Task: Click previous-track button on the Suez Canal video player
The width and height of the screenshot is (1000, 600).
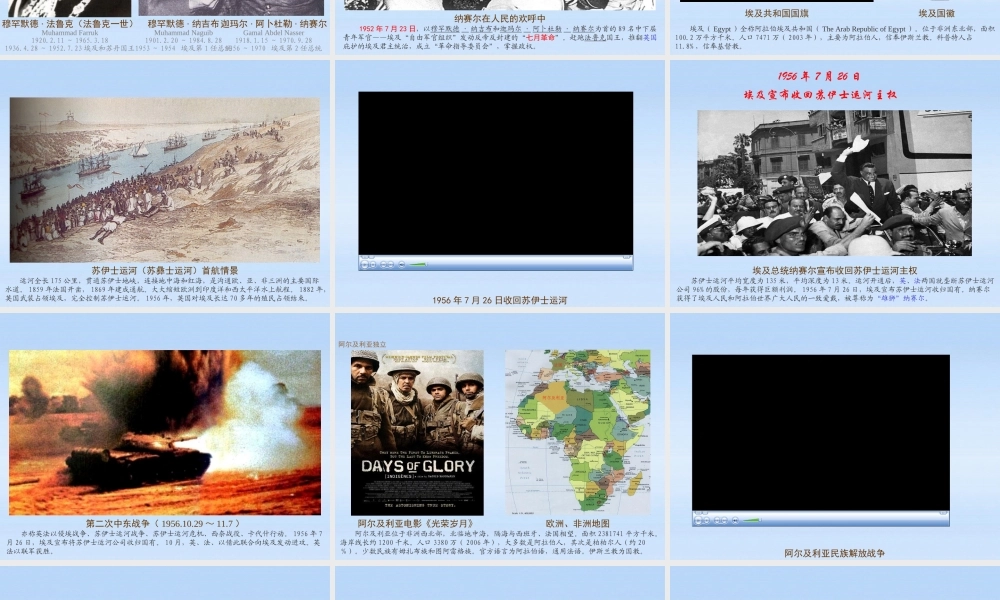Action: (x=383, y=265)
